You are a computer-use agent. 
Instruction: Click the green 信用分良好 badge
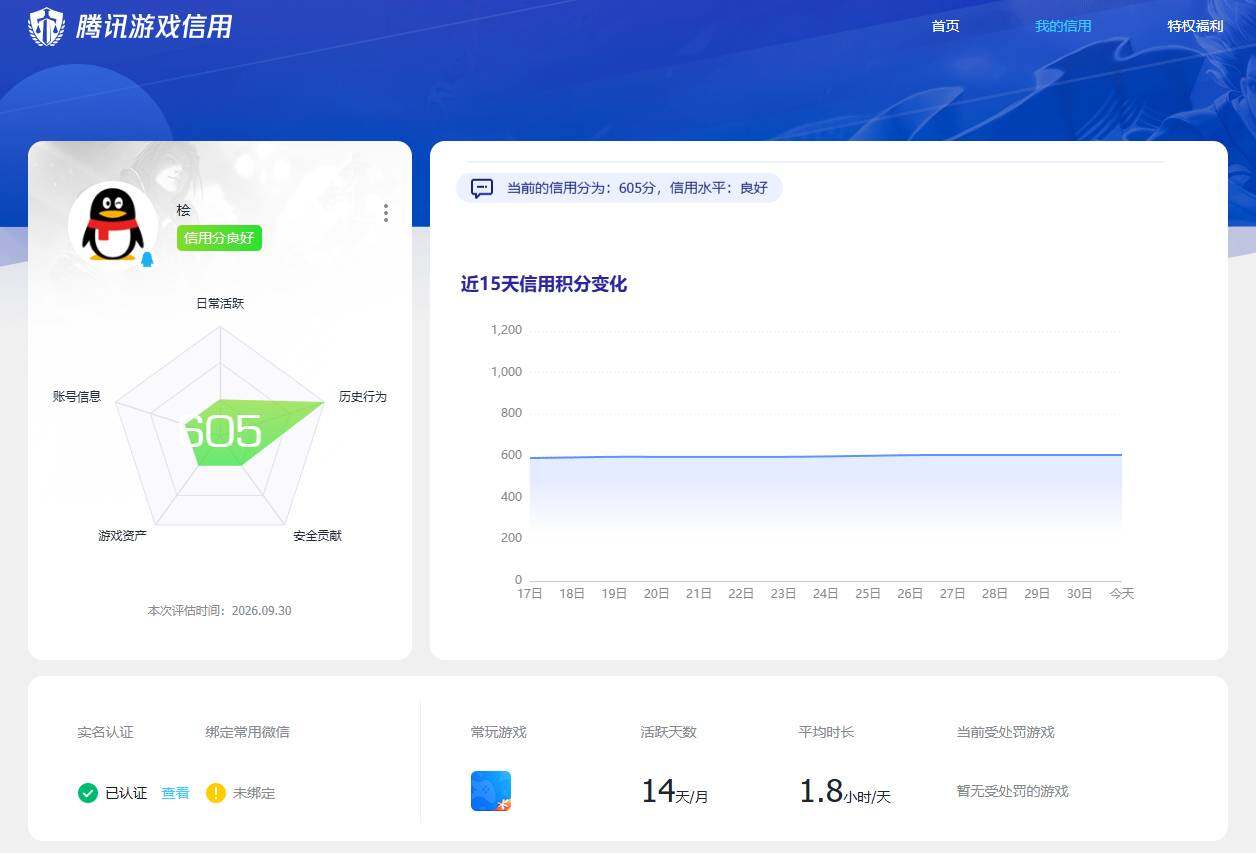point(219,238)
